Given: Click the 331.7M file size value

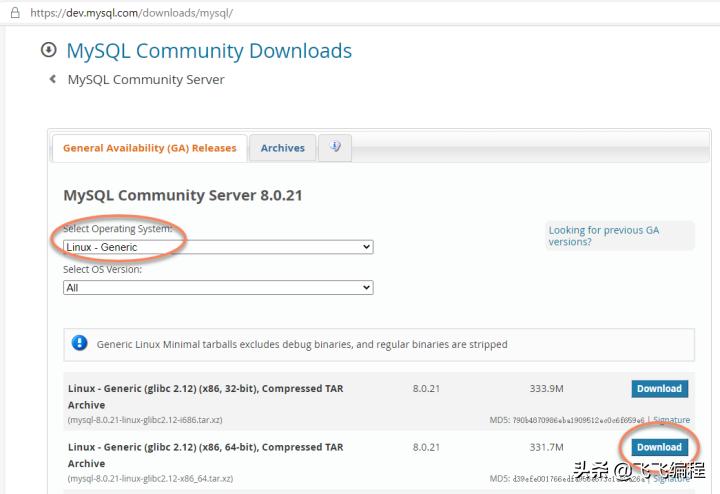Looking at the screenshot, I should coord(546,447).
